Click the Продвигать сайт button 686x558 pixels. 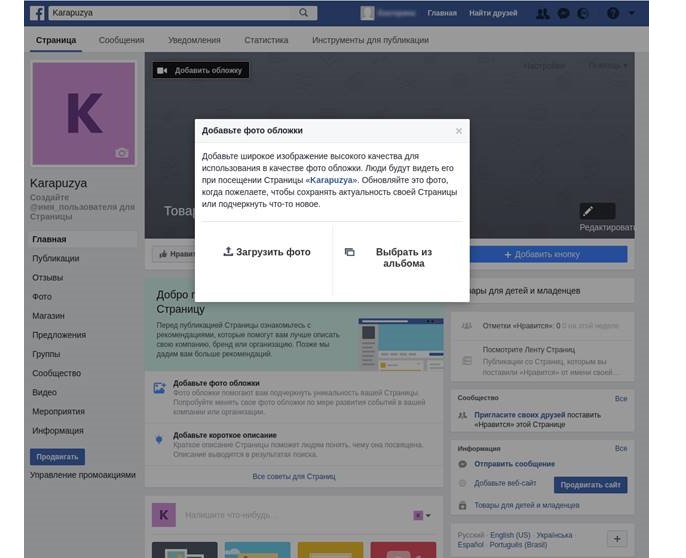click(x=590, y=485)
